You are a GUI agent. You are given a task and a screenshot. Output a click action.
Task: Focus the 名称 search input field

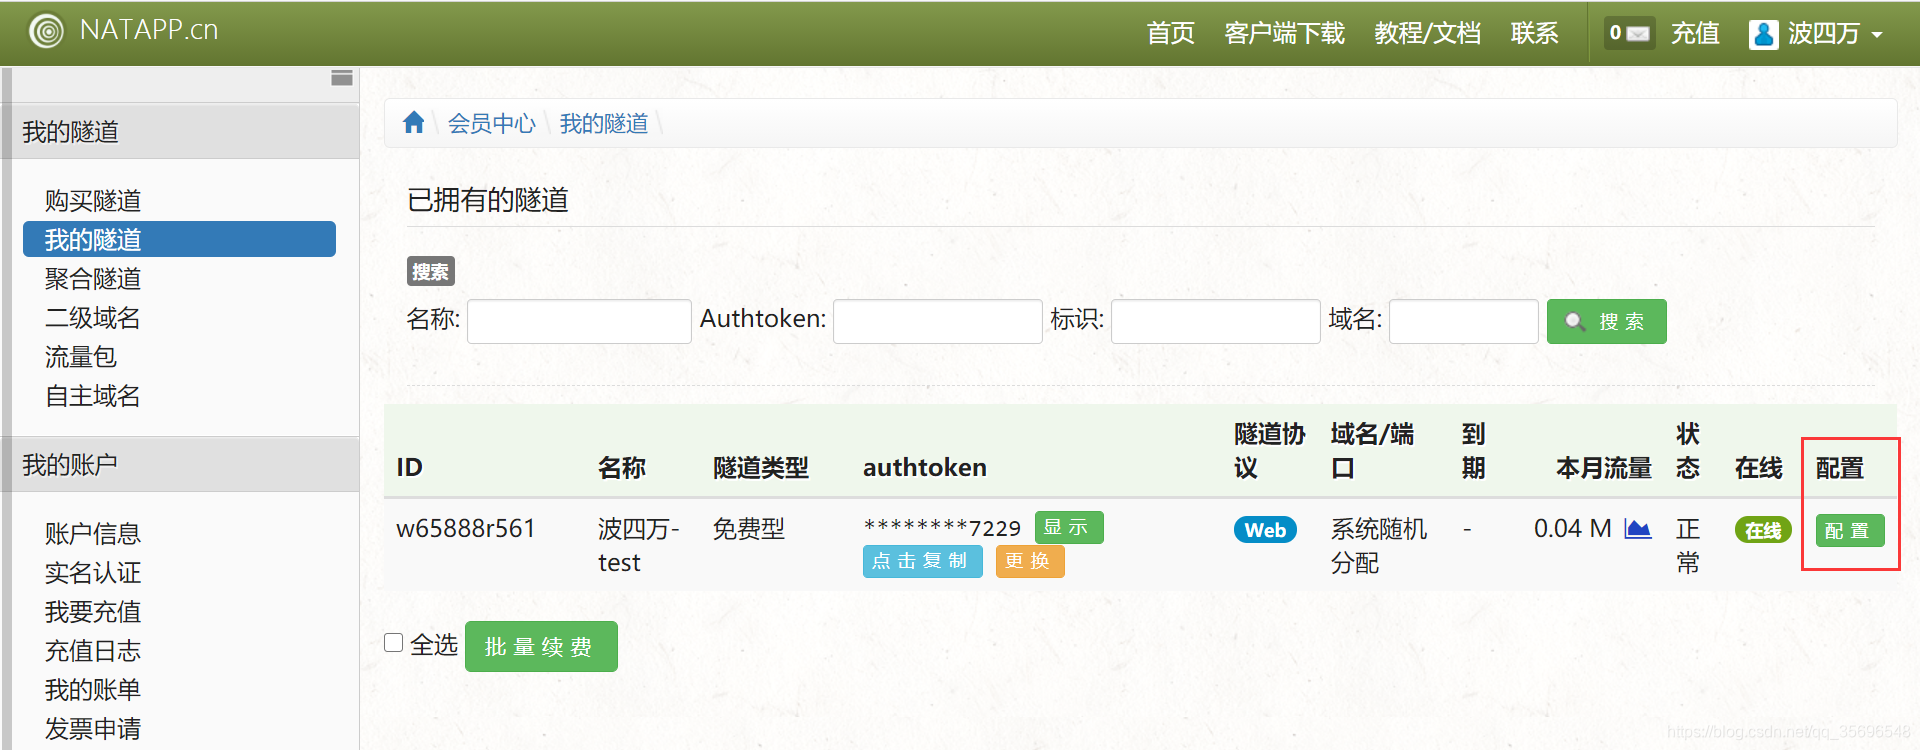coord(579,321)
